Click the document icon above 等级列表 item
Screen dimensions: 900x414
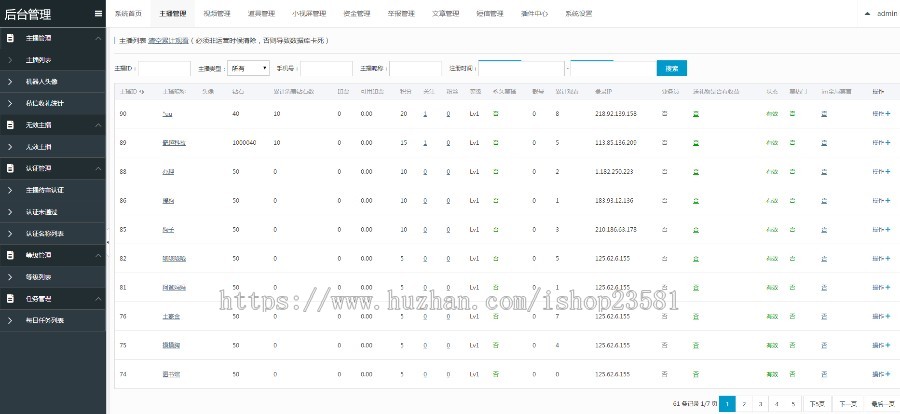pyautogui.click(x=10, y=255)
